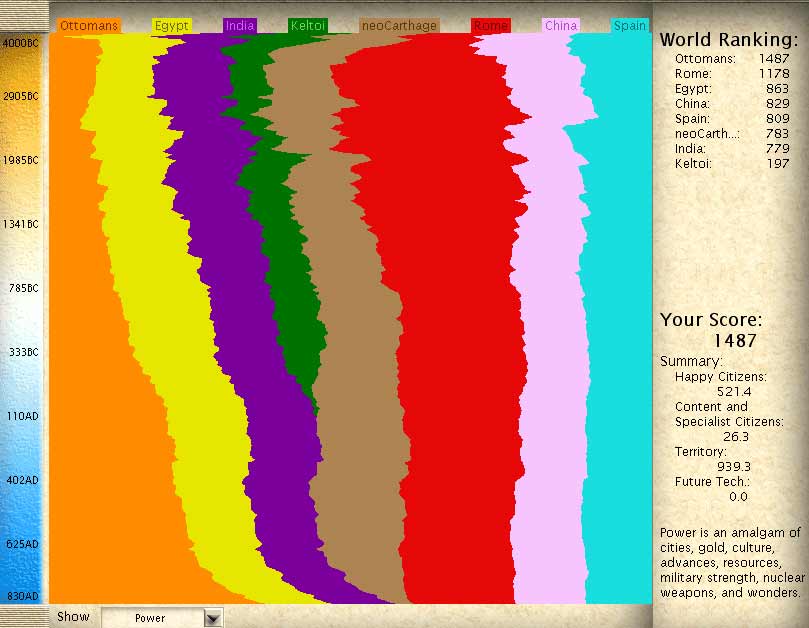Click the Future Tech. label
The image size is (809, 628).
click(x=713, y=481)
